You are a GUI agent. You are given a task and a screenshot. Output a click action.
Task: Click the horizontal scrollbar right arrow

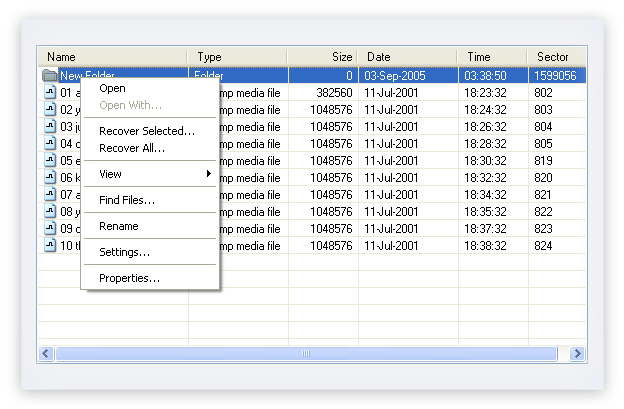pos(577,353)
